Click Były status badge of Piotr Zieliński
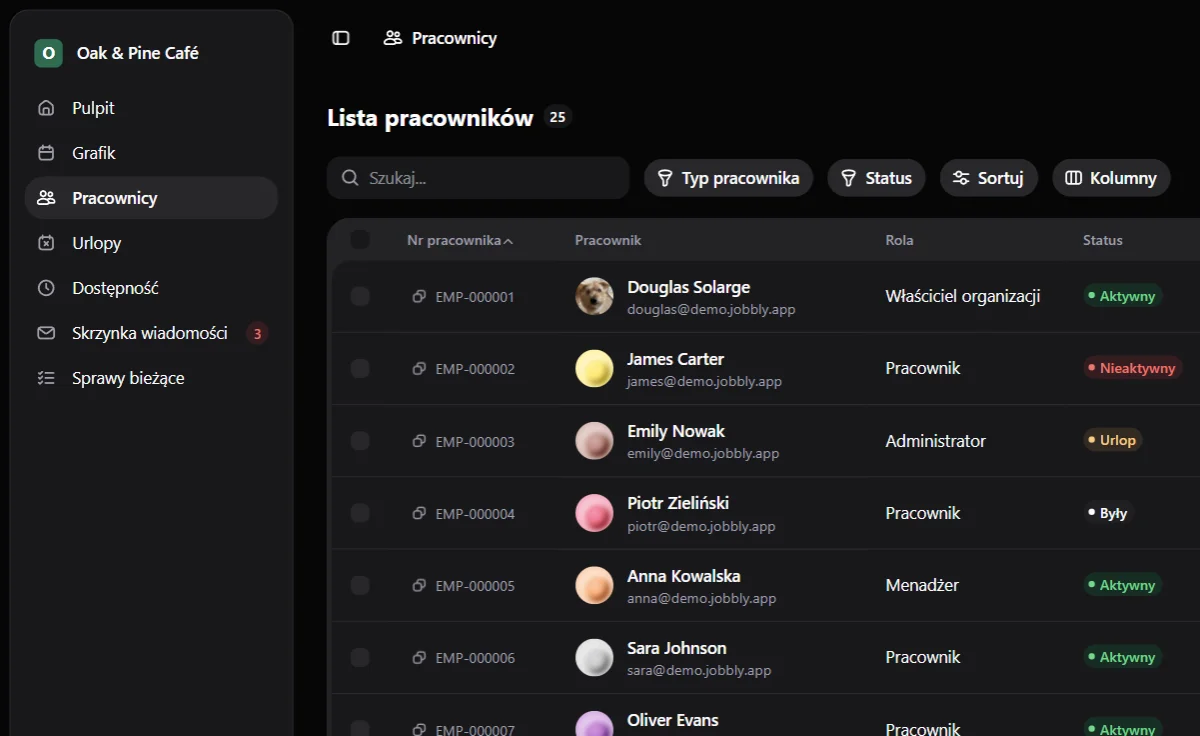This screenshot has height=736, width=1200. [1108, 513]
